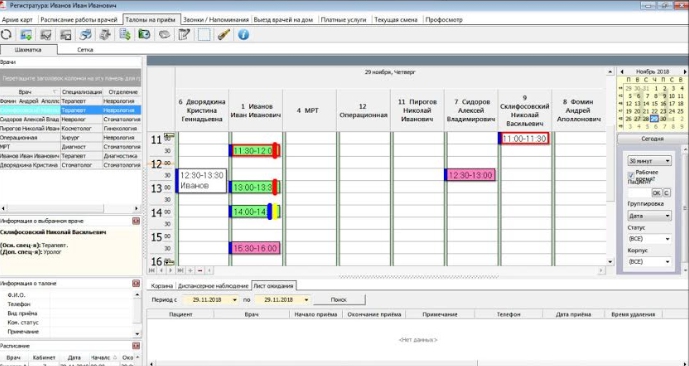Screen dimensions: 689x366
Task: Click the notepad with pencil toolbar icon
Action: coord(184,34)
